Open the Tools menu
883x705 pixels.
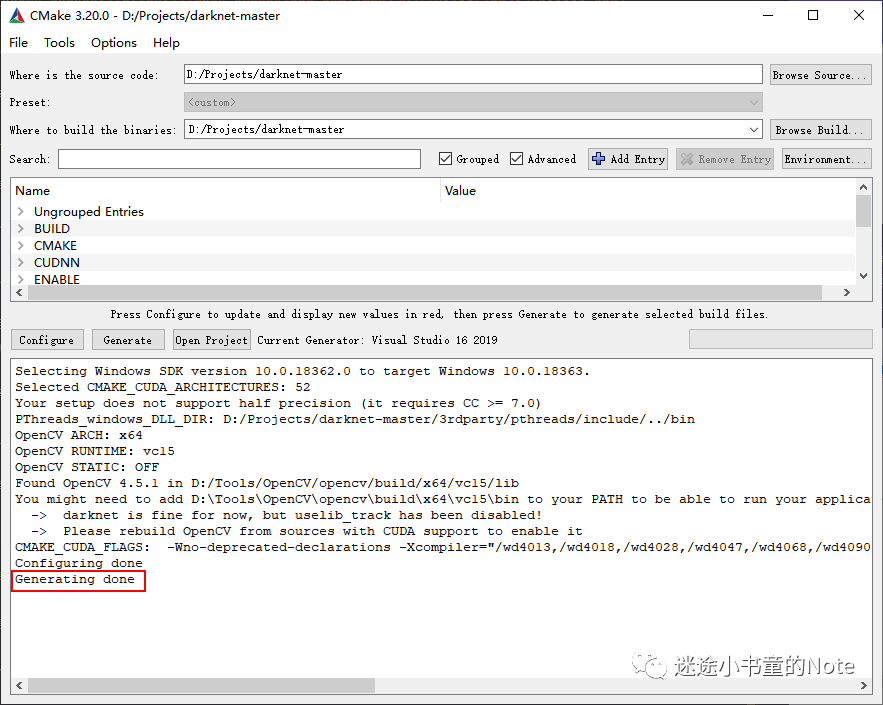click(x=59, y=43)
